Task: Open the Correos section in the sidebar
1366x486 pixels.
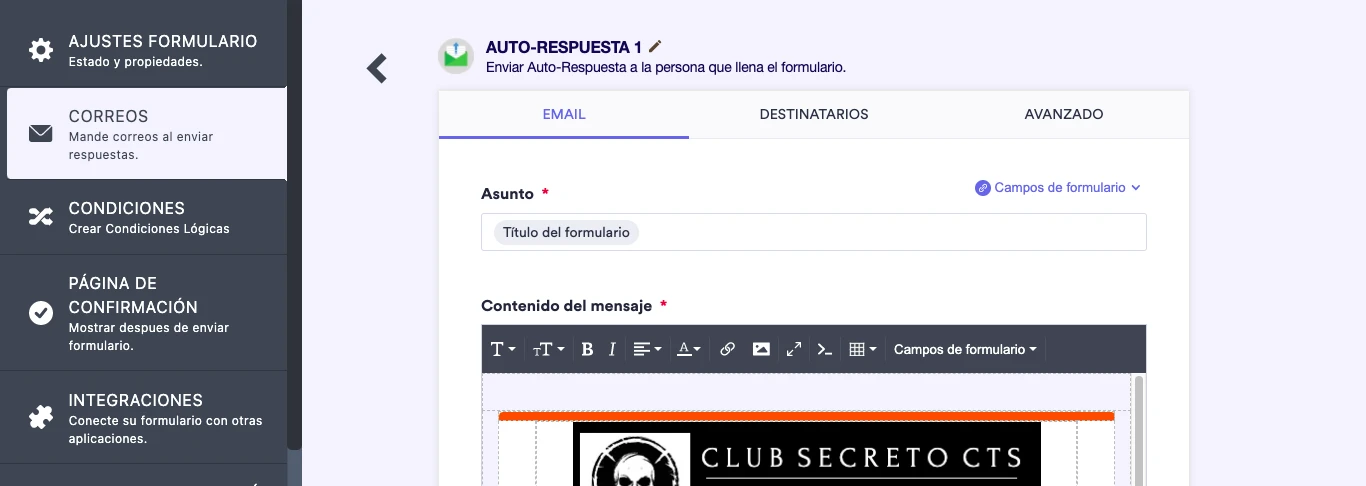Action: (x=147, y=133)
